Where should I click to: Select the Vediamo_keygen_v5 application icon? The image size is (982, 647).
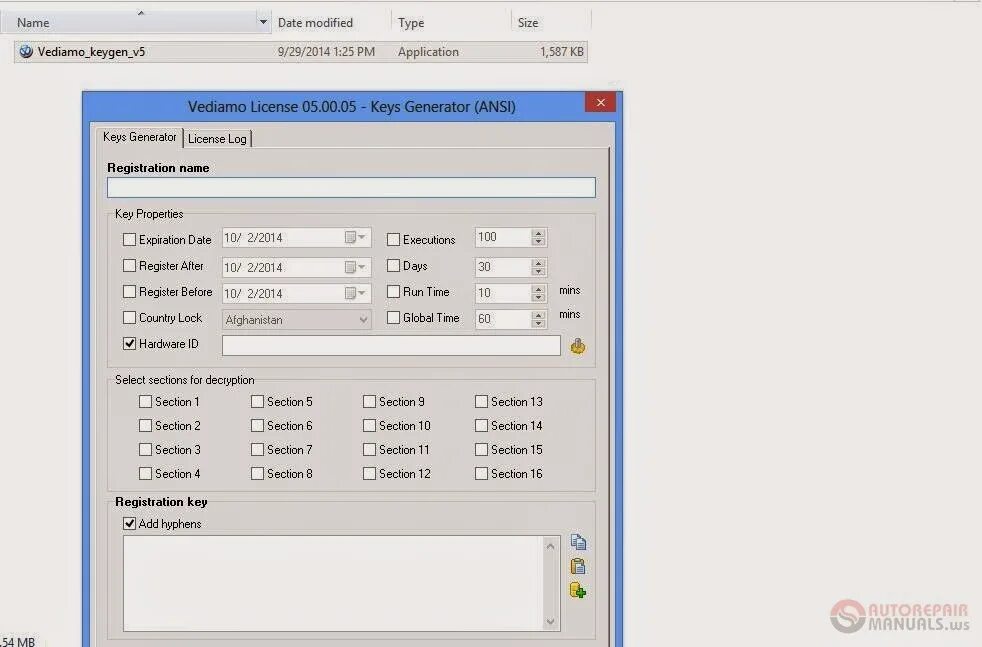point(26,51)
